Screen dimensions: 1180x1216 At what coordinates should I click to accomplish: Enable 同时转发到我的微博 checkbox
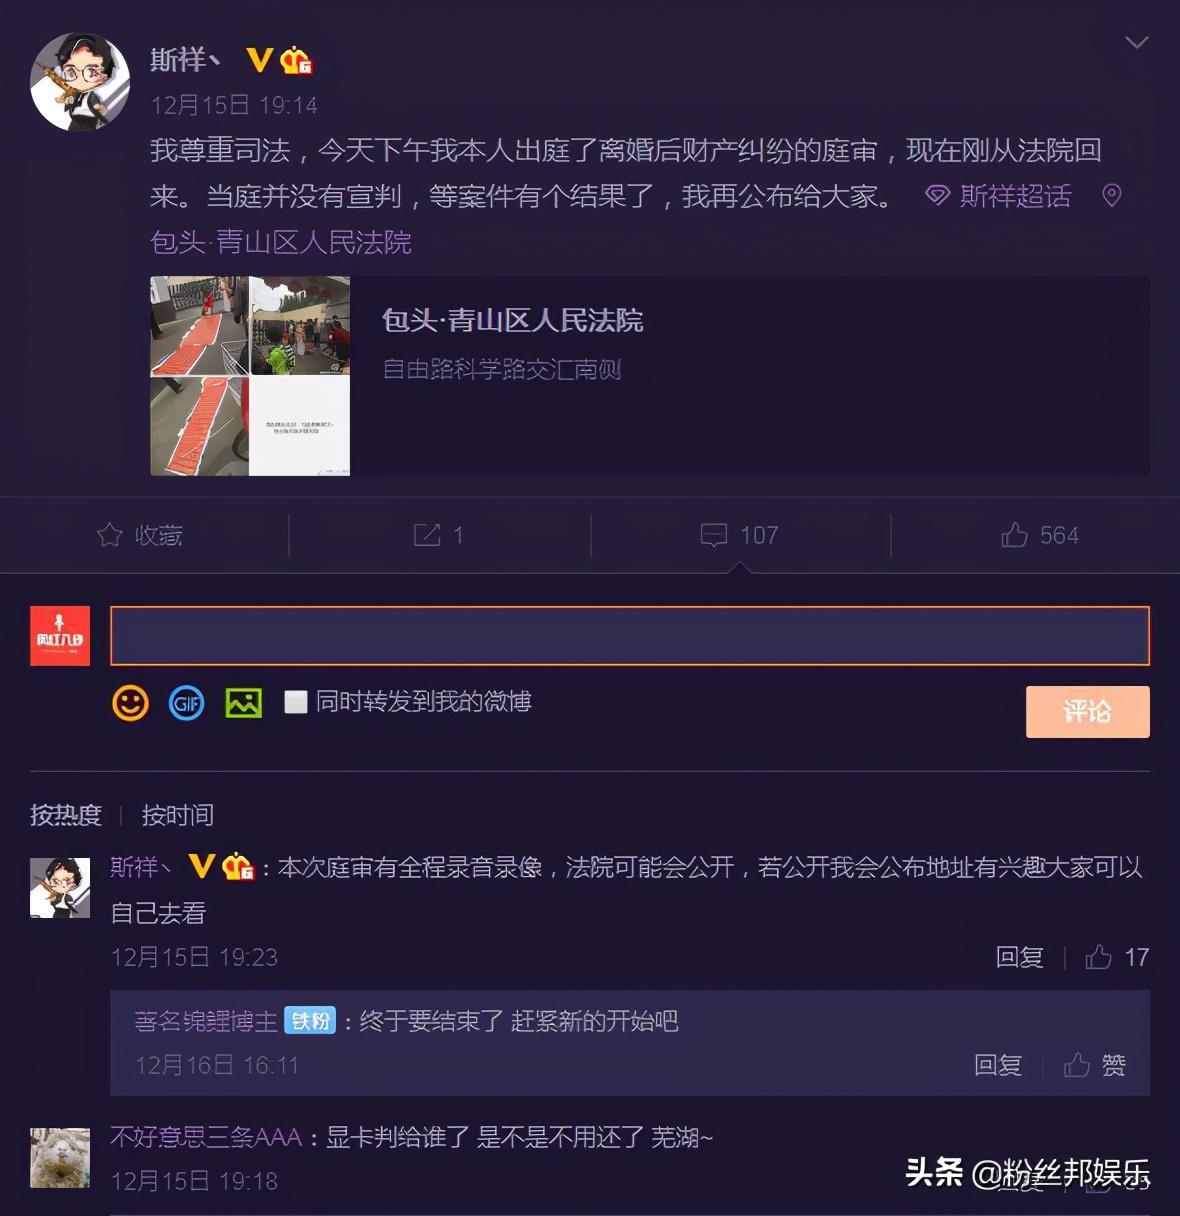pyautogui.click(x=295, y=702)
